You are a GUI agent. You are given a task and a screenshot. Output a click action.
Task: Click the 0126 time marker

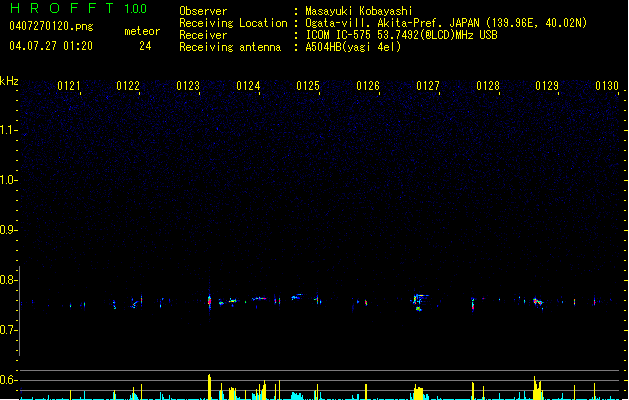pos(368,86)
